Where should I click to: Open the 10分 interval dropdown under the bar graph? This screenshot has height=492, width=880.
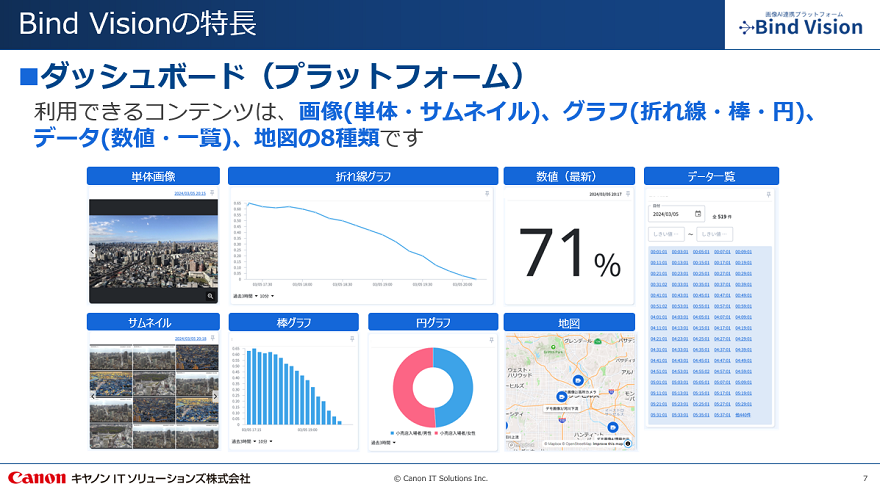point(264,440)
